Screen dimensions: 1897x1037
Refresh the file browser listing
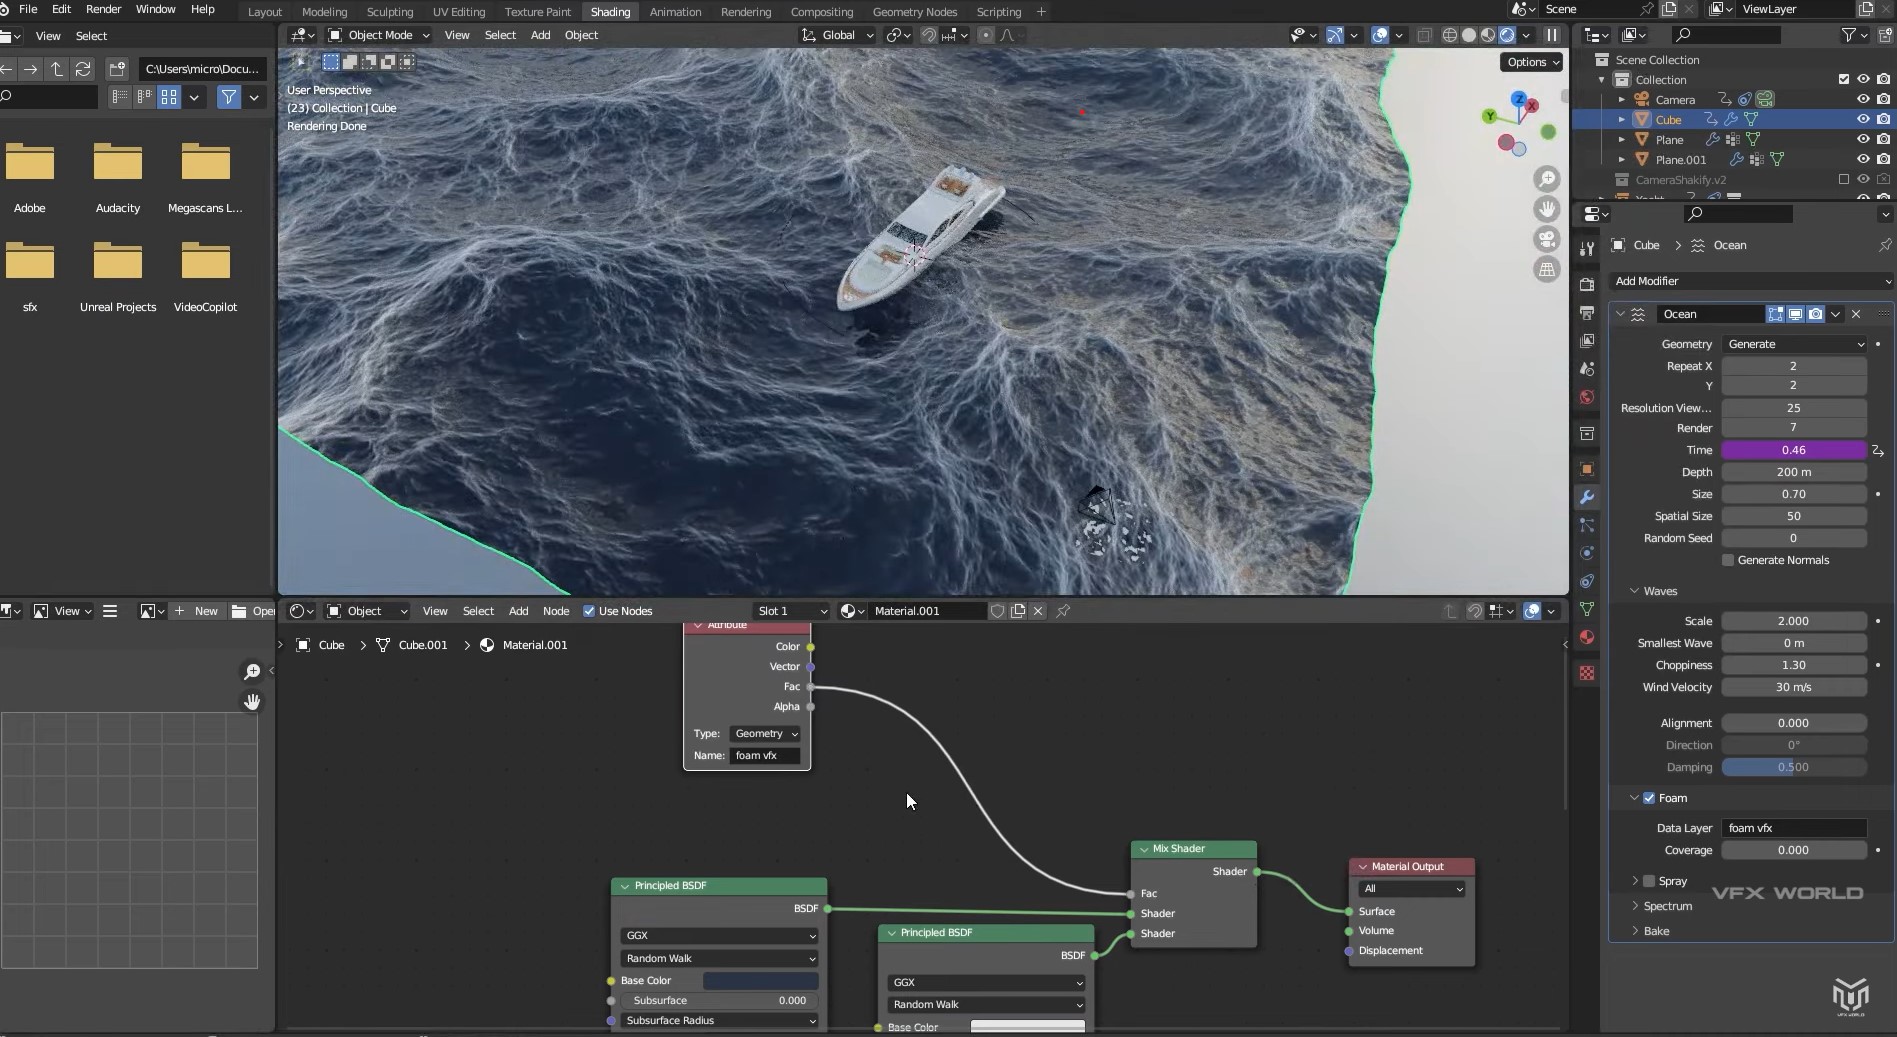(x=83, y=69)
